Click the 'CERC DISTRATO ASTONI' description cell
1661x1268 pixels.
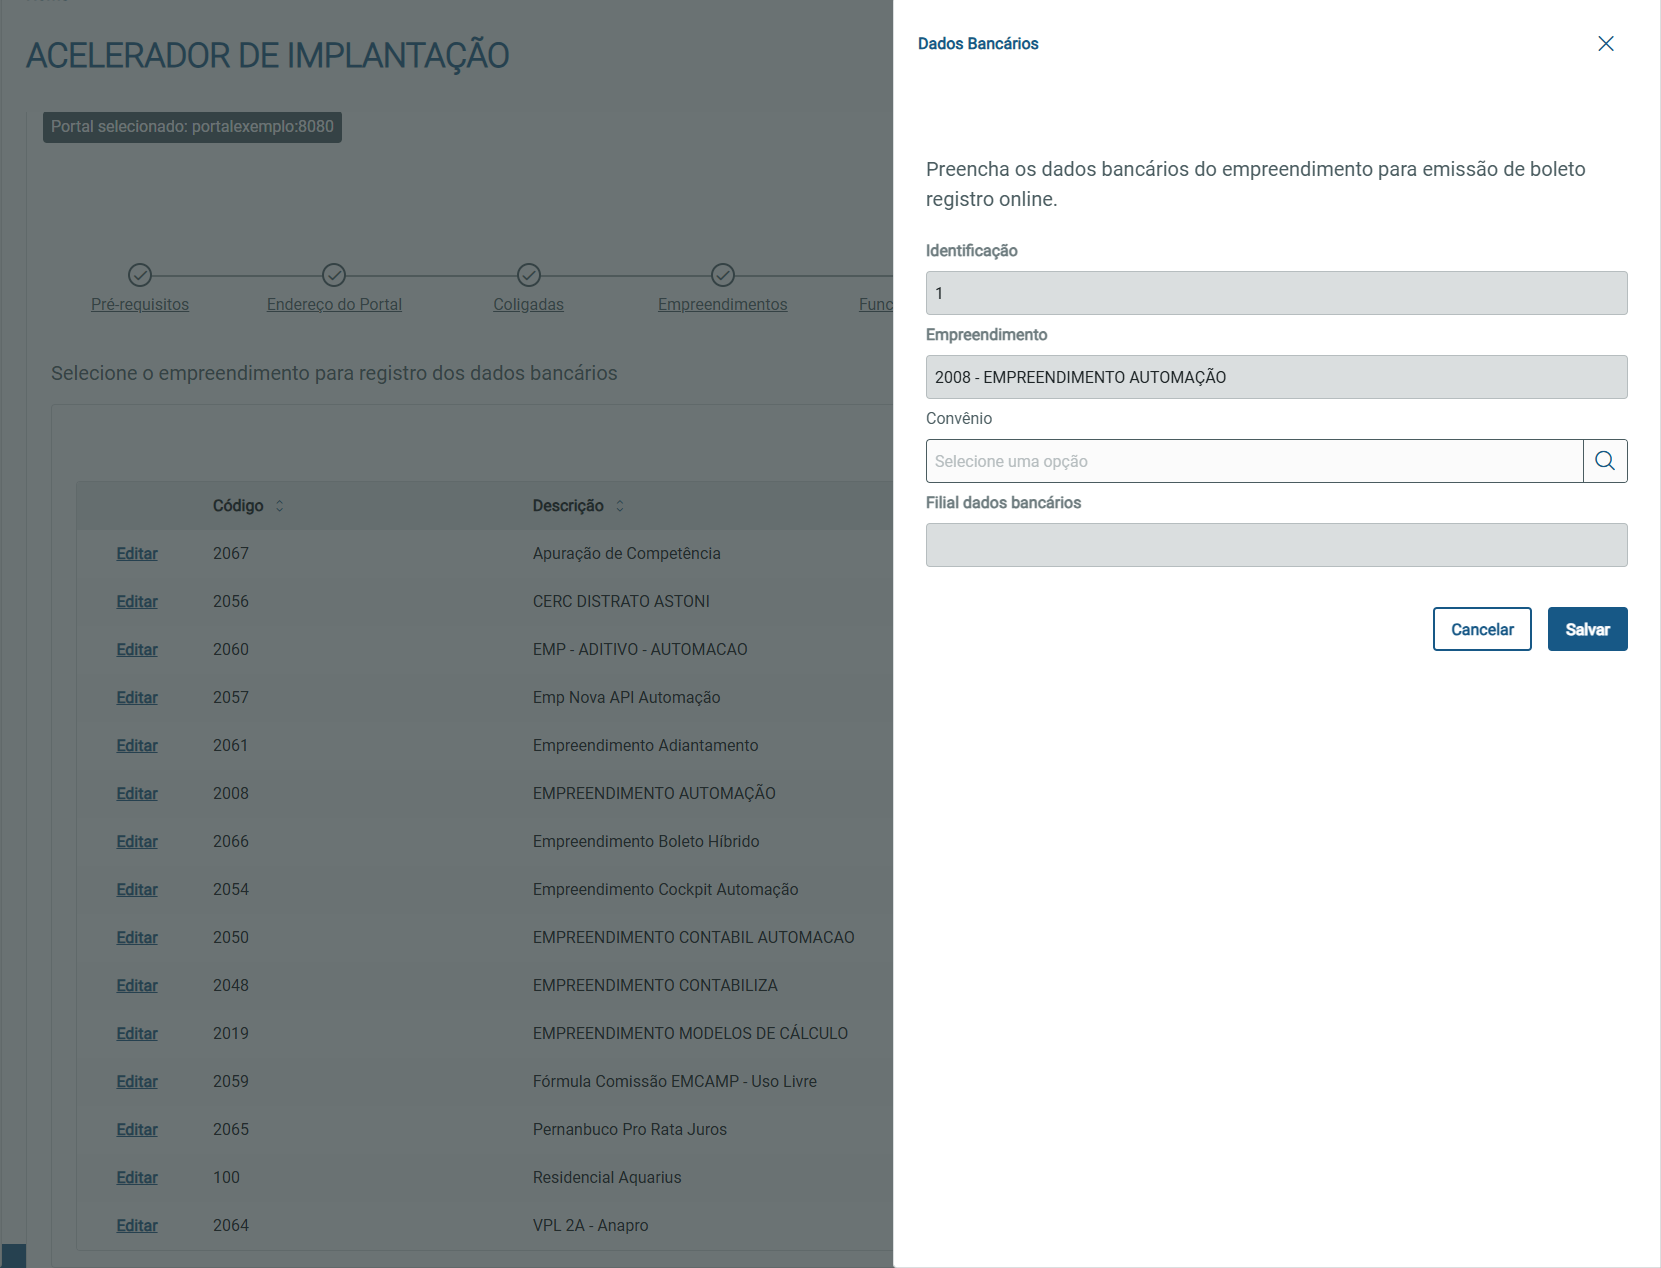(x=621, y=602)
